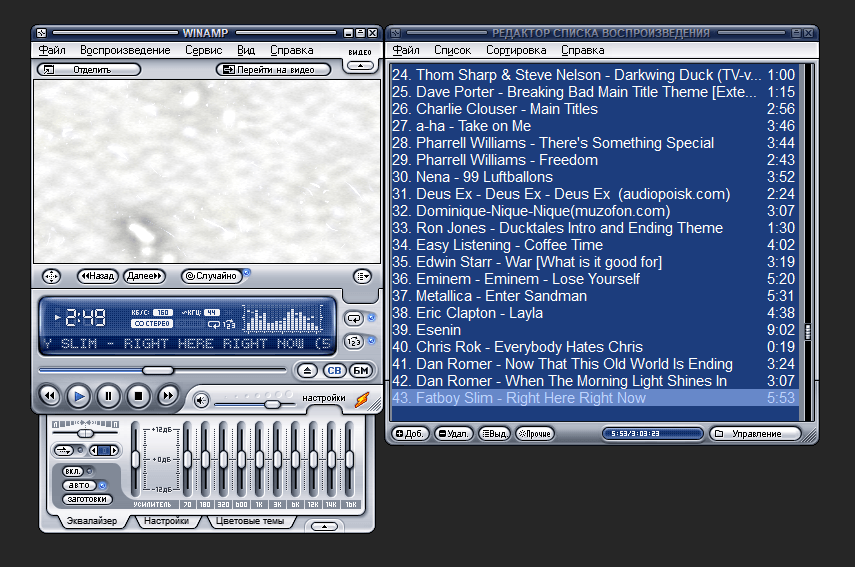Open the playlist editor title bar menu icon
Viewport: 855px width, 567px height.
pos(396,33)
